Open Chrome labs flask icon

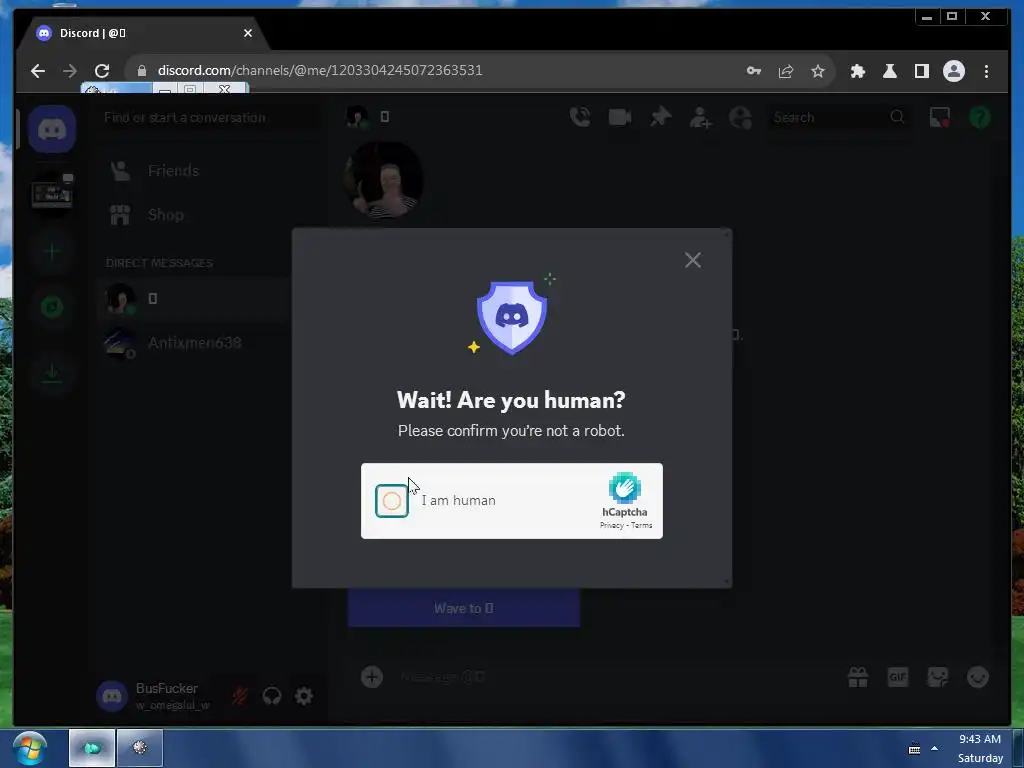tap(889, 71)
